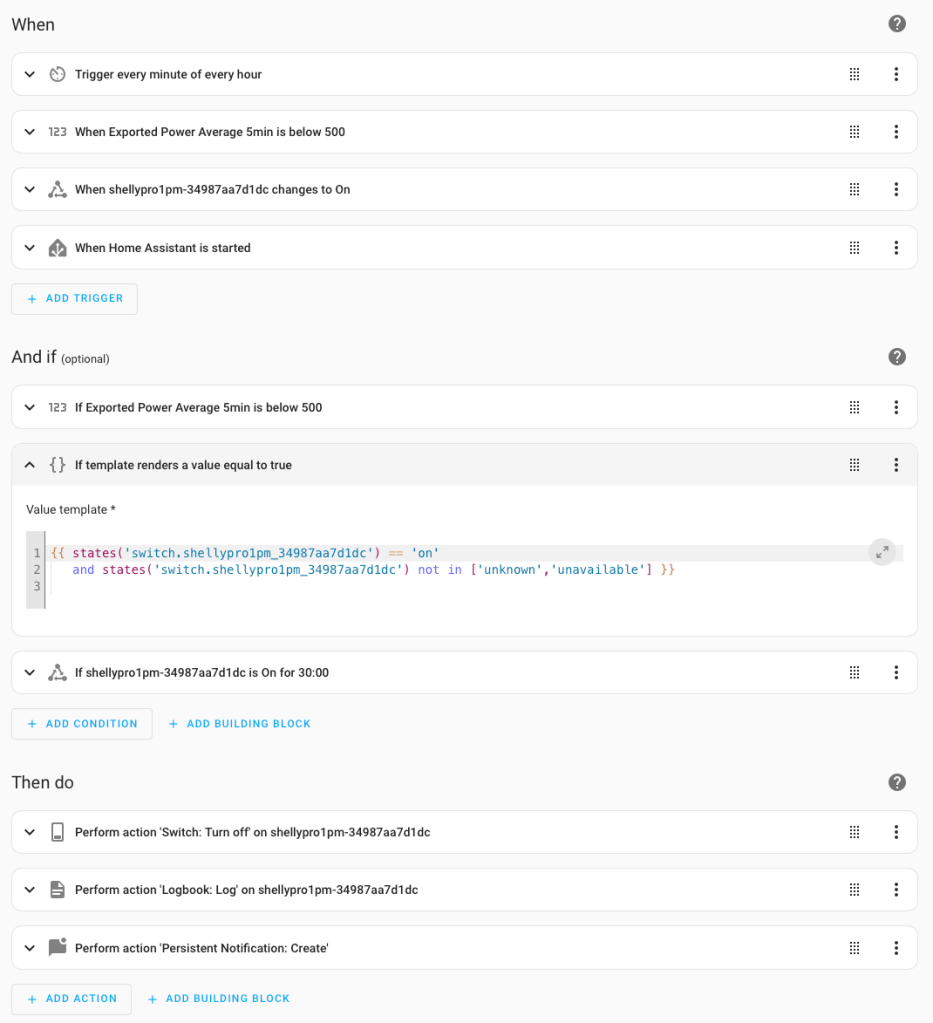Expand 'When Home Assistant is started' trigger
933x1023 pixels.
pyautogui.click(x=30, y=248)
